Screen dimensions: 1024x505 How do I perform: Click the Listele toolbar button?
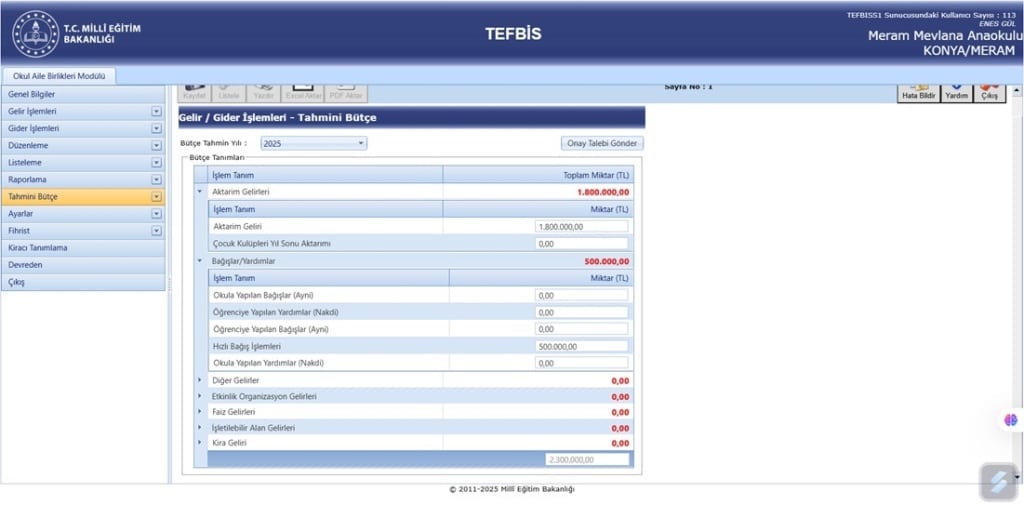(x=229, y=93)
